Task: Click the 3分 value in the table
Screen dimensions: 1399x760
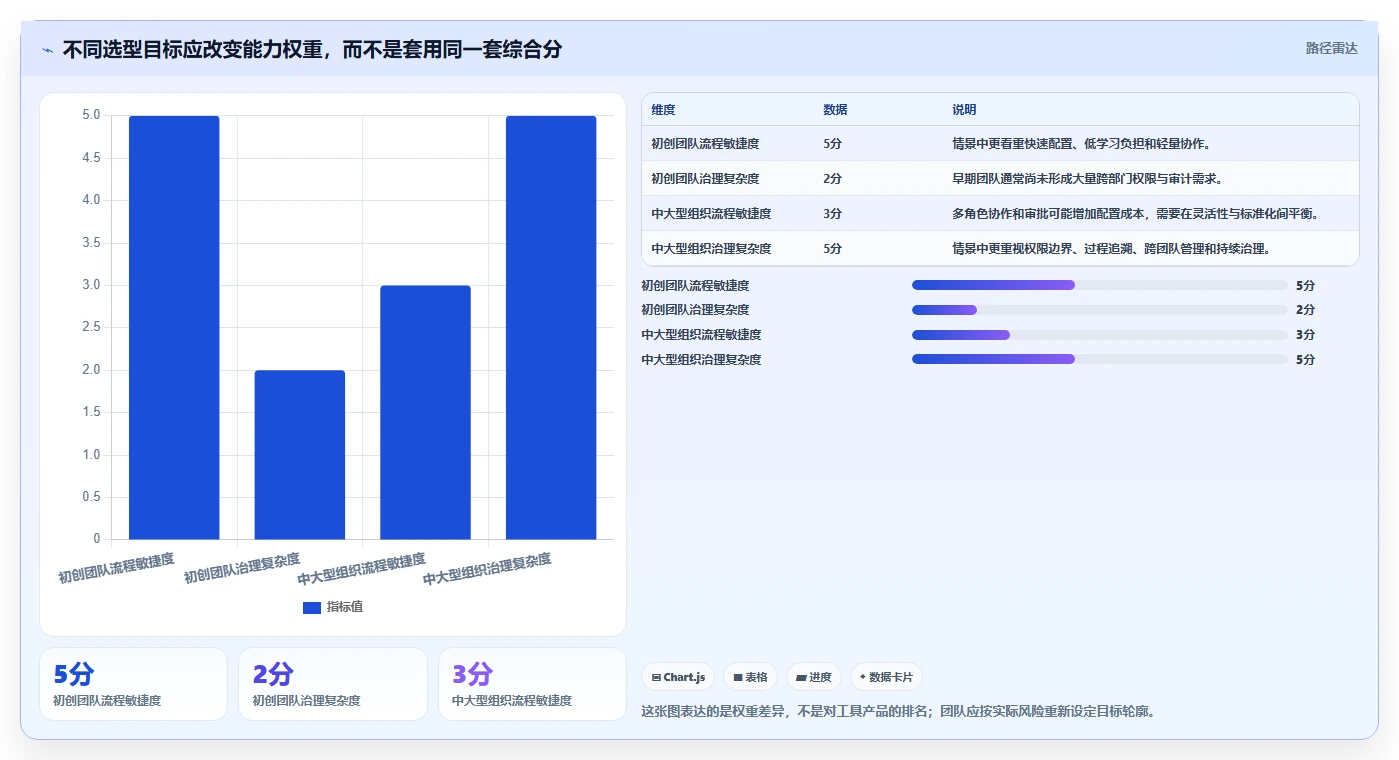Action: (832, 214)
